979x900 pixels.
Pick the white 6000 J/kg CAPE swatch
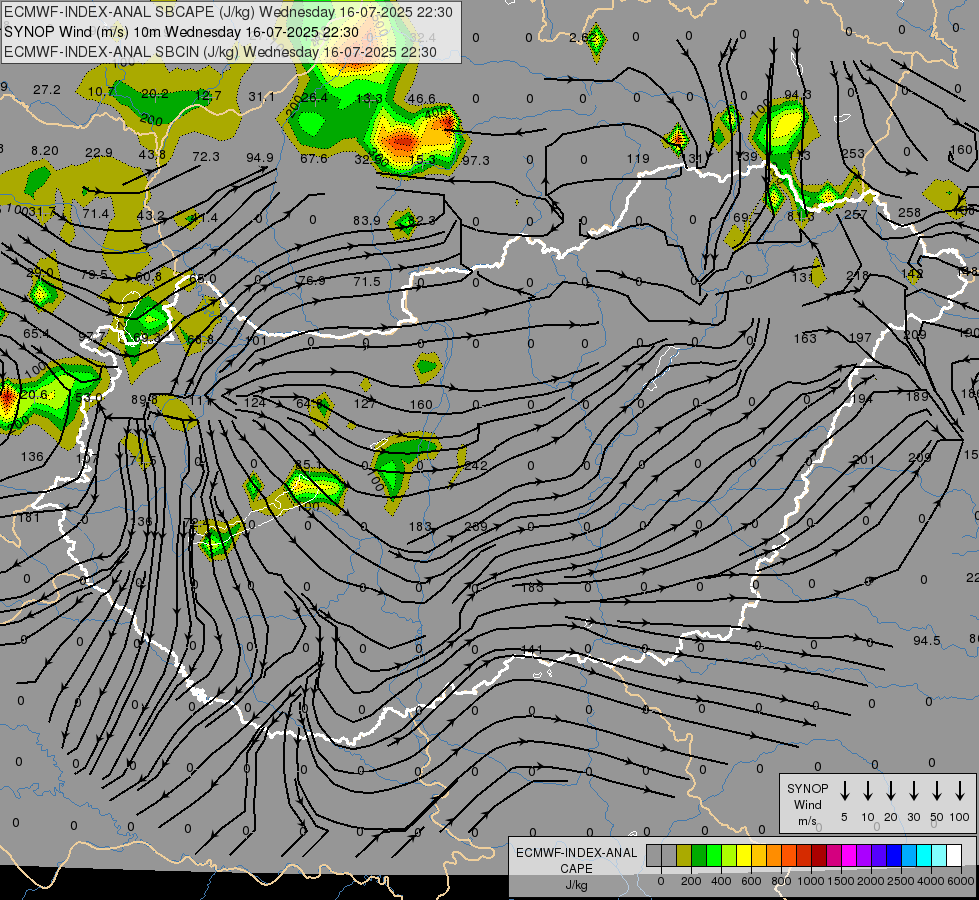pos(954,856)
